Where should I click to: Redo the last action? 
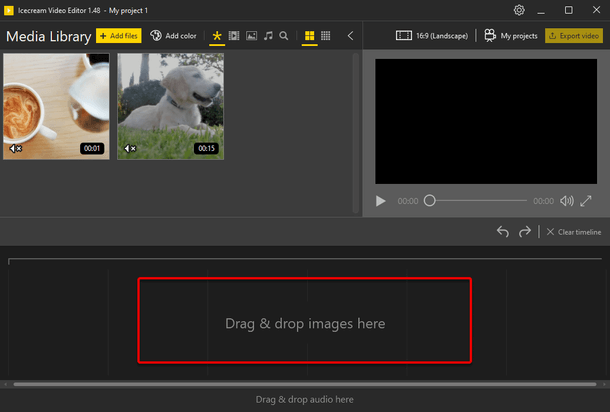pos(524,232)
